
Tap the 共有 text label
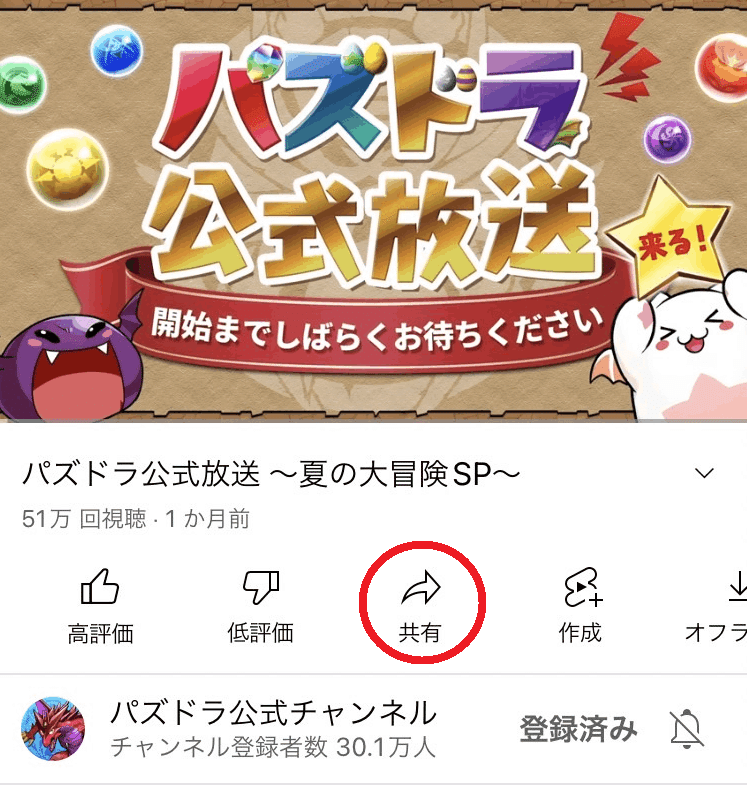point(420,633)
